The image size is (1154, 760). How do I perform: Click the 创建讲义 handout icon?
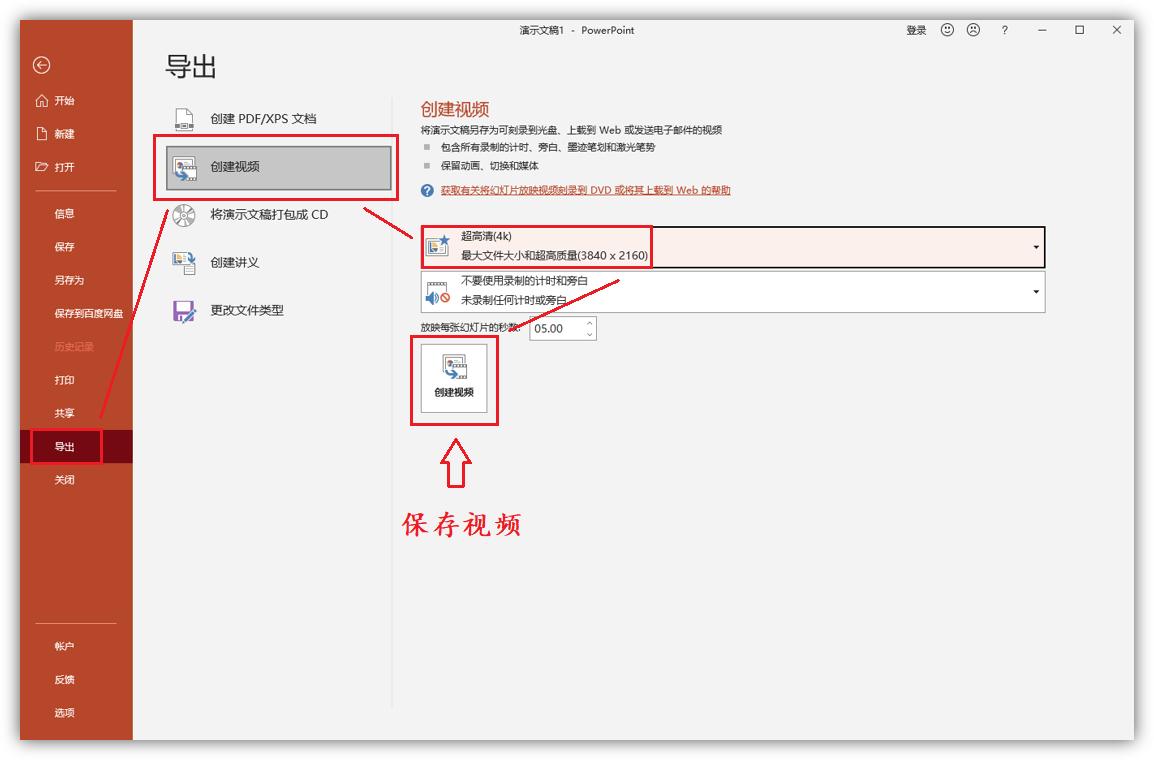(x=184, y=263)
